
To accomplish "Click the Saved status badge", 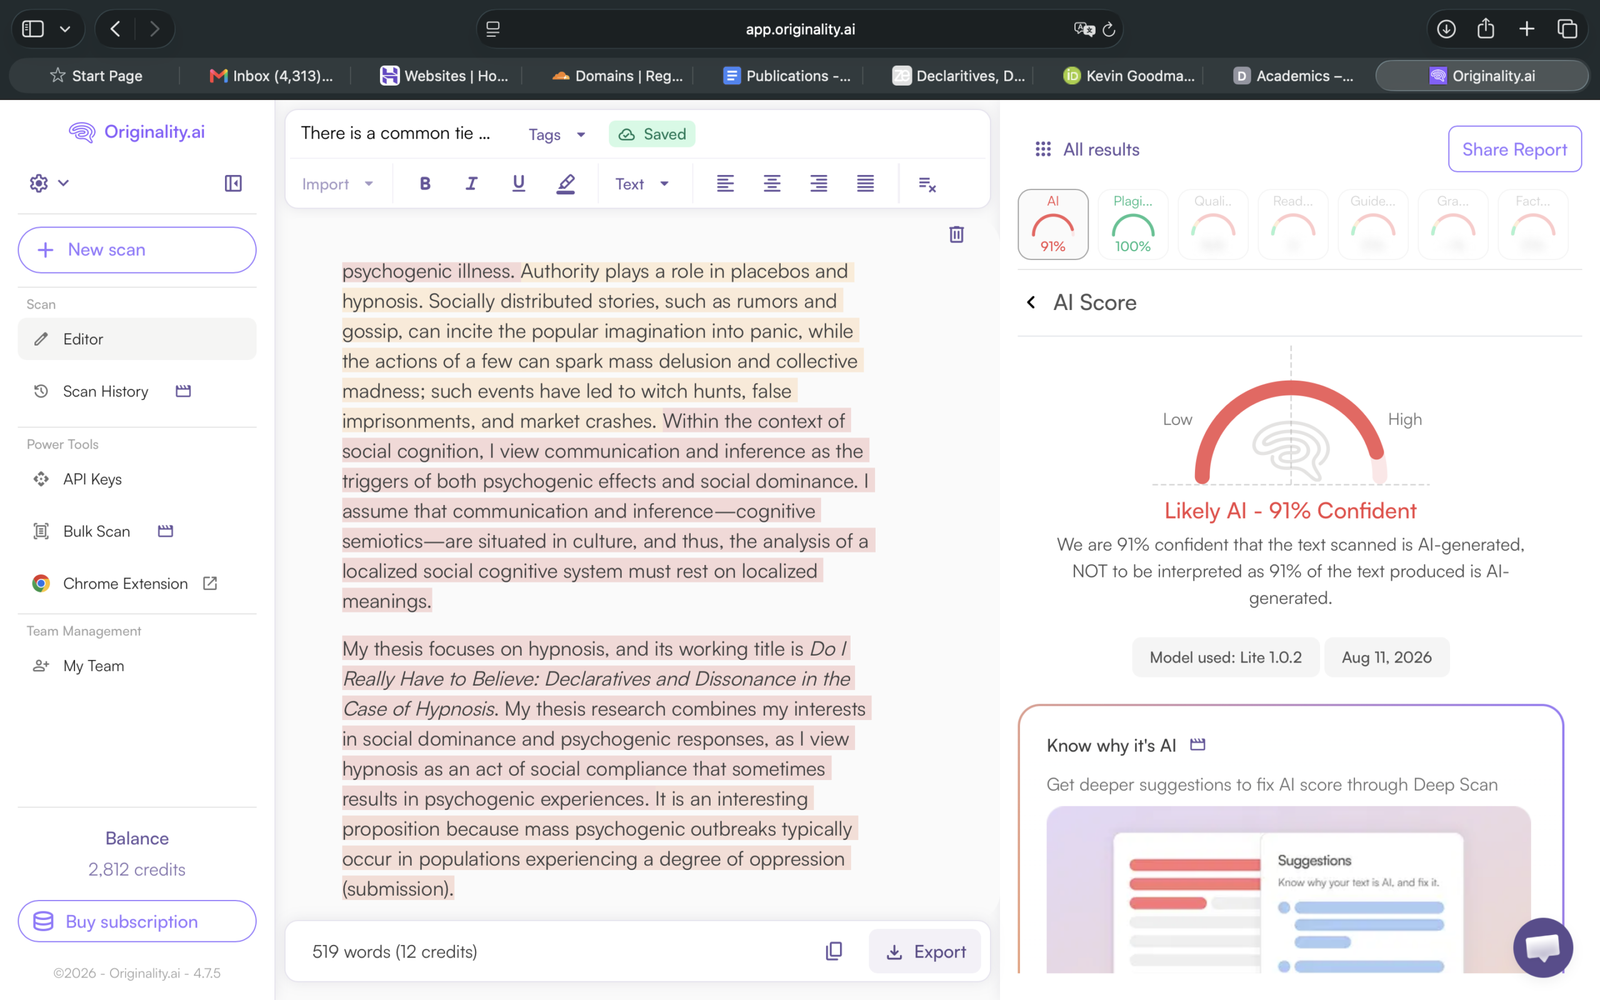I will click(x=652, y=134).
